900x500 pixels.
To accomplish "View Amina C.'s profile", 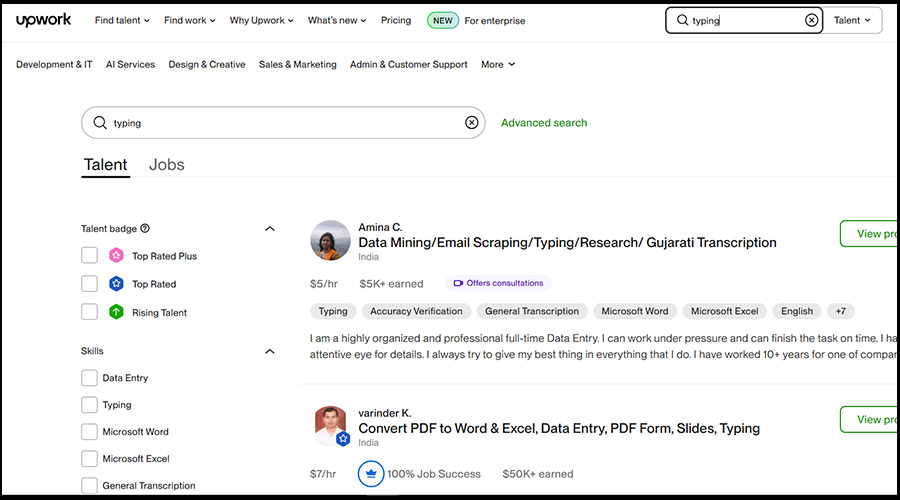I will pyautogui.click(x=868, y=234).
